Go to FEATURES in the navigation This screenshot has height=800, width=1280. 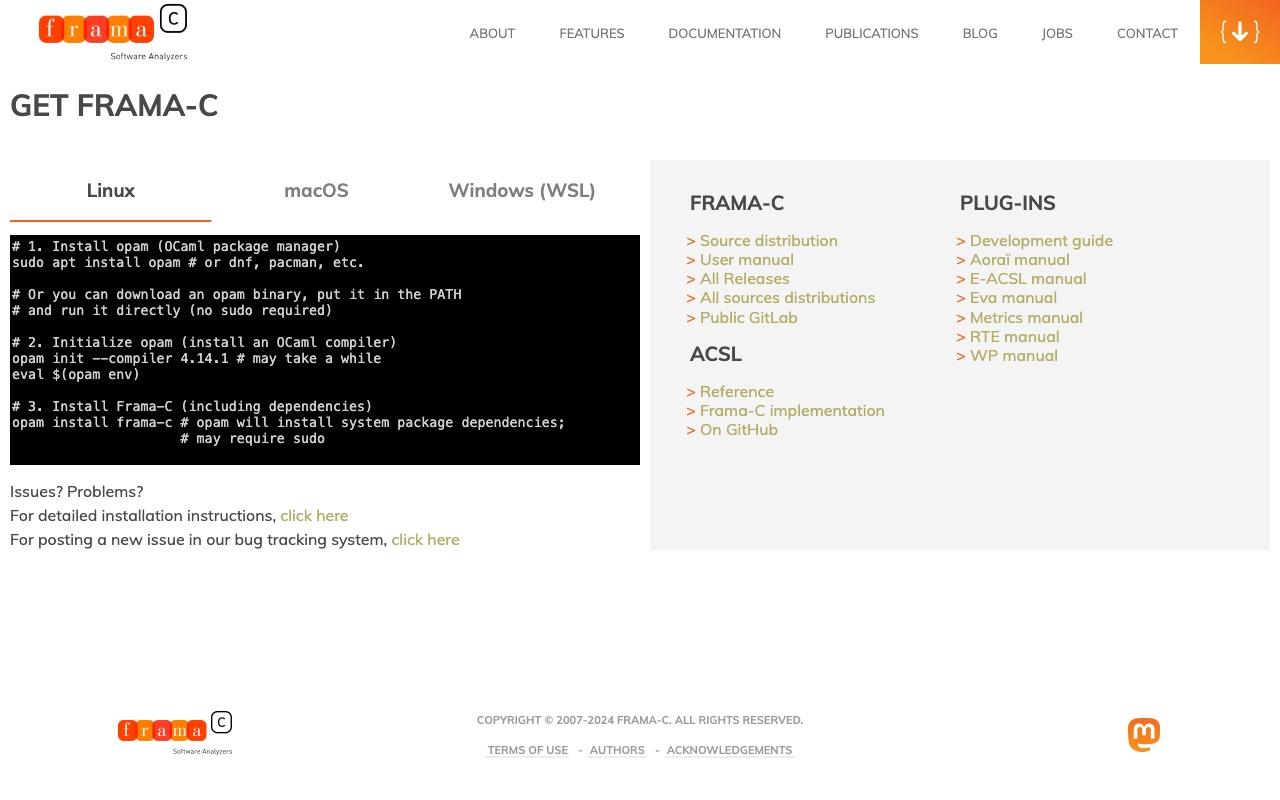[x=592, y=33]
